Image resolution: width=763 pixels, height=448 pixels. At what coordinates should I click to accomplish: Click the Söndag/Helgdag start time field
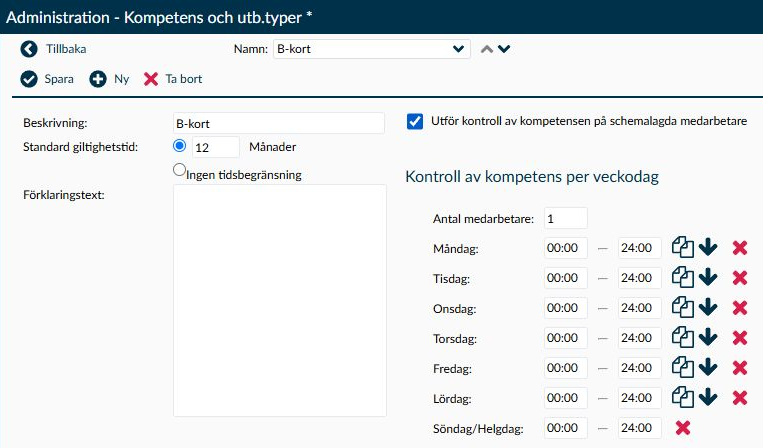565,428
